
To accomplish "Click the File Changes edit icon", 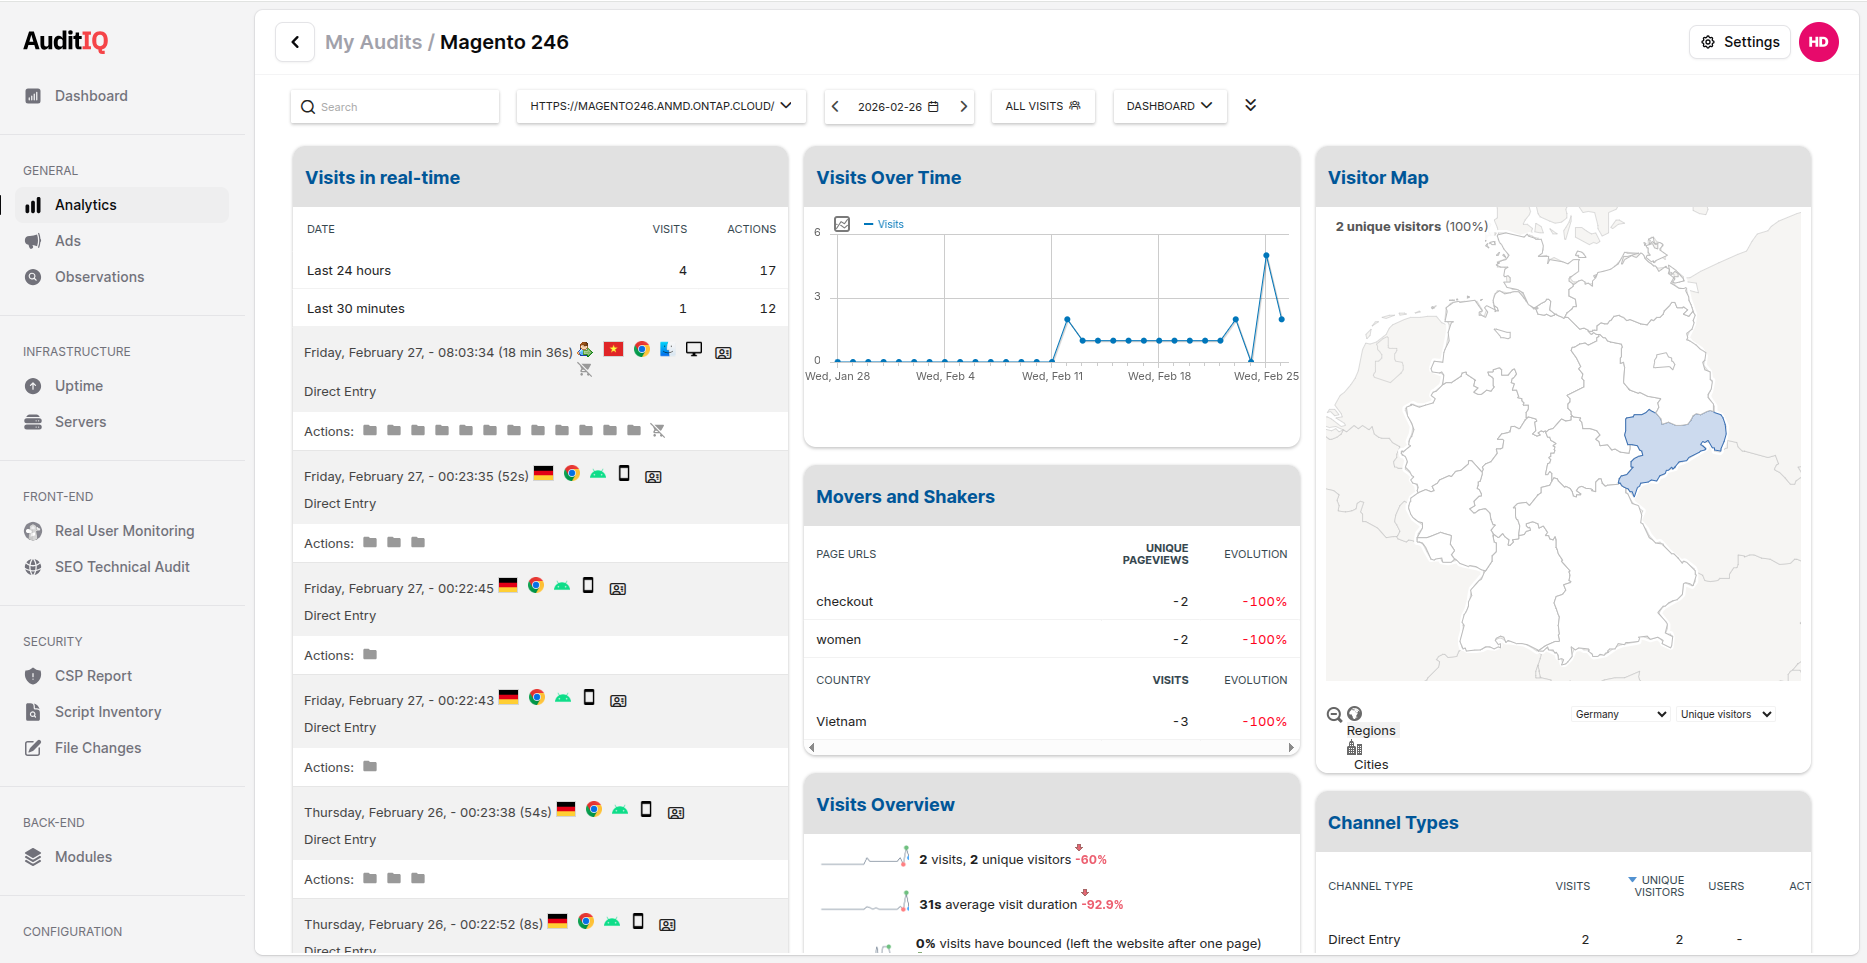I will (x=33, y=748).
